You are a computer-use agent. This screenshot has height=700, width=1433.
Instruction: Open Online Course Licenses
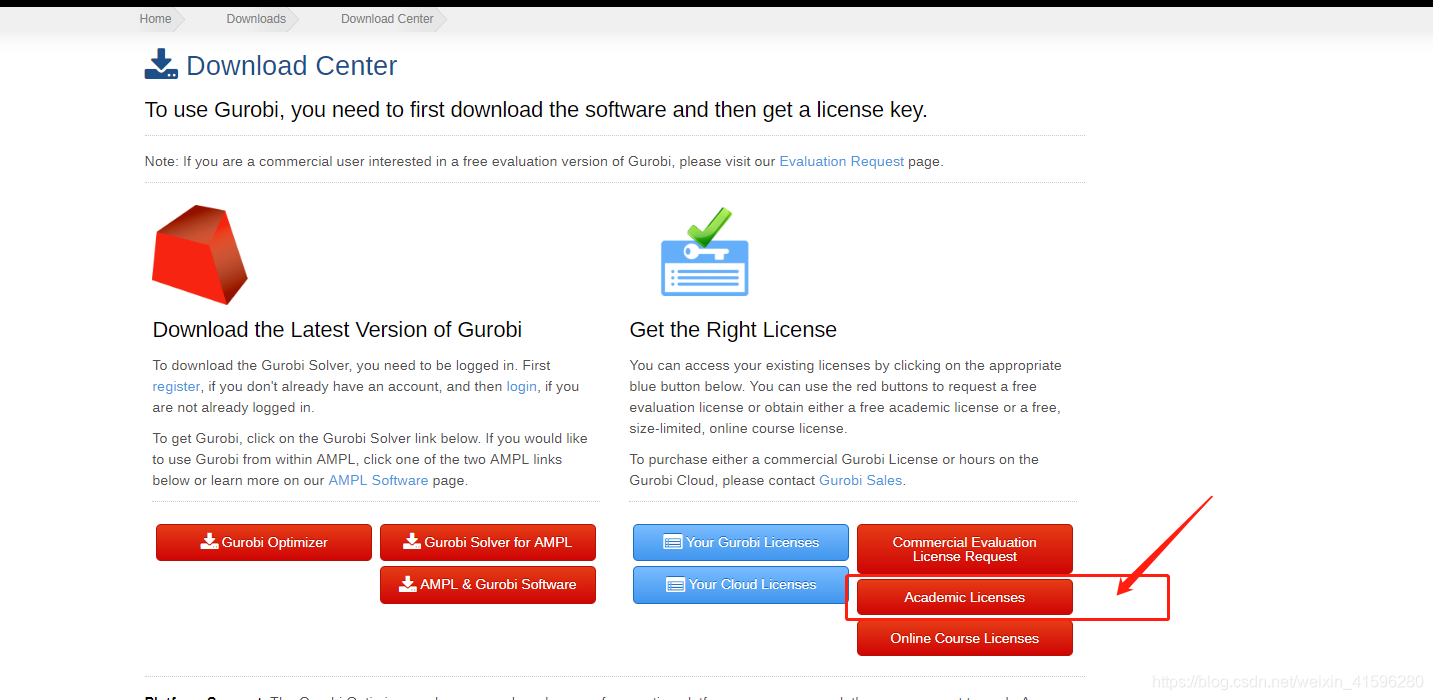click(x=964, y=638)
